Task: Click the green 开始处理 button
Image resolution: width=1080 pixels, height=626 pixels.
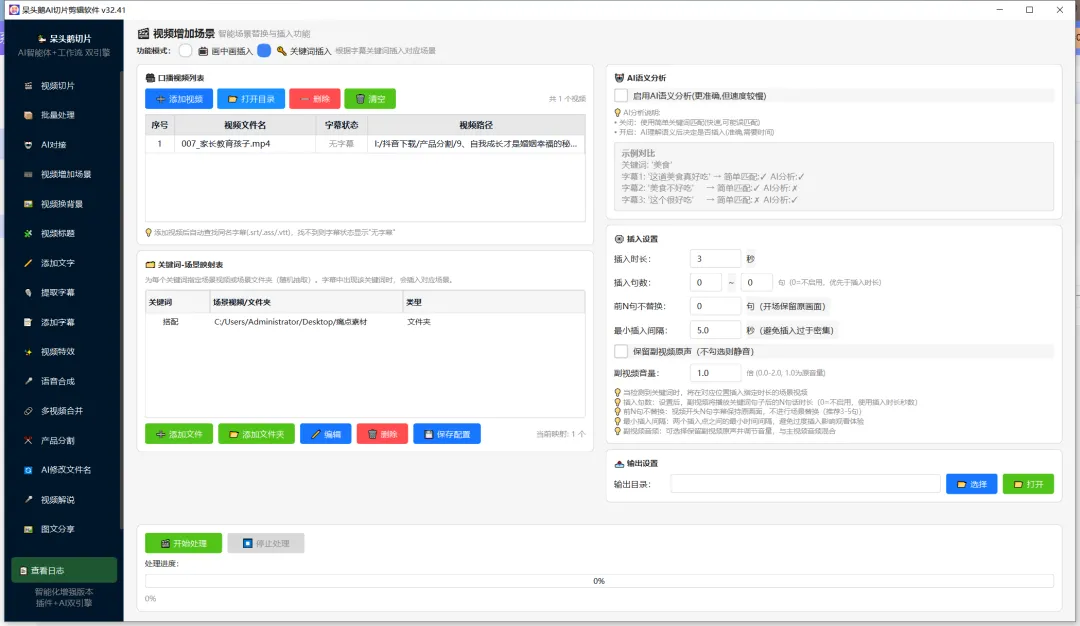Action: 183,543
